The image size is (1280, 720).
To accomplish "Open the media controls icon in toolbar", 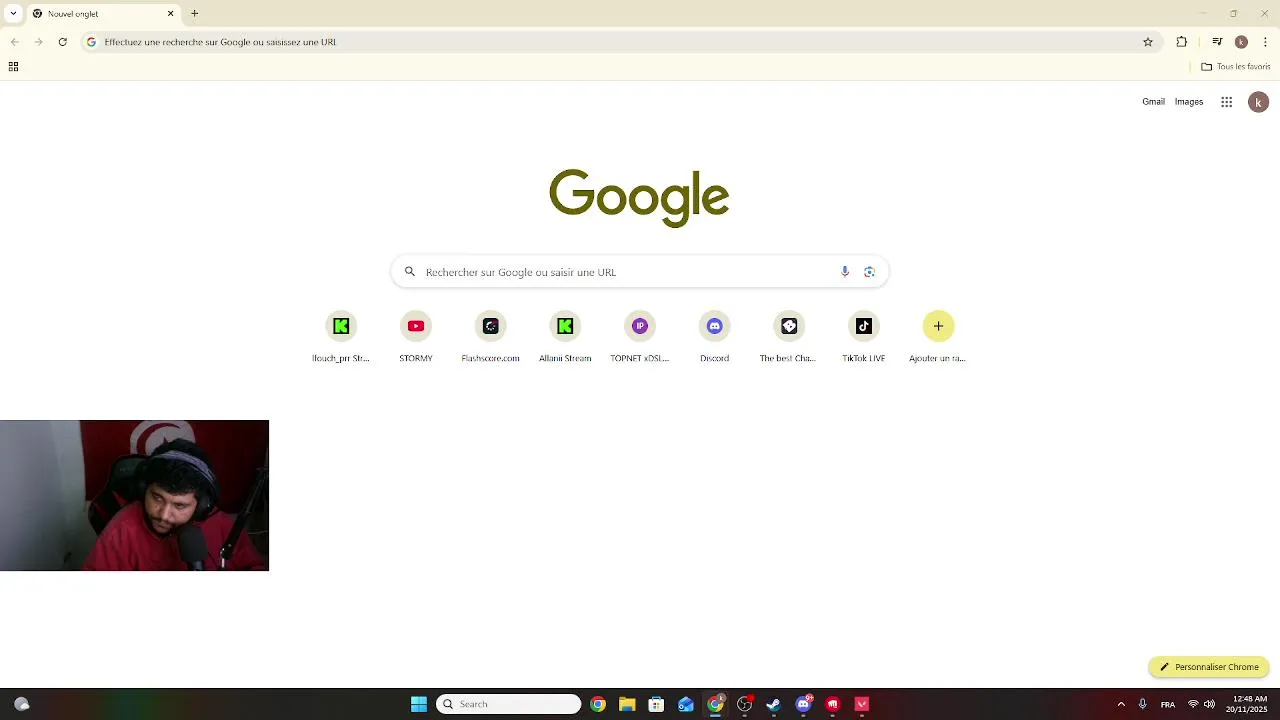I will [x=1217, y=42].
